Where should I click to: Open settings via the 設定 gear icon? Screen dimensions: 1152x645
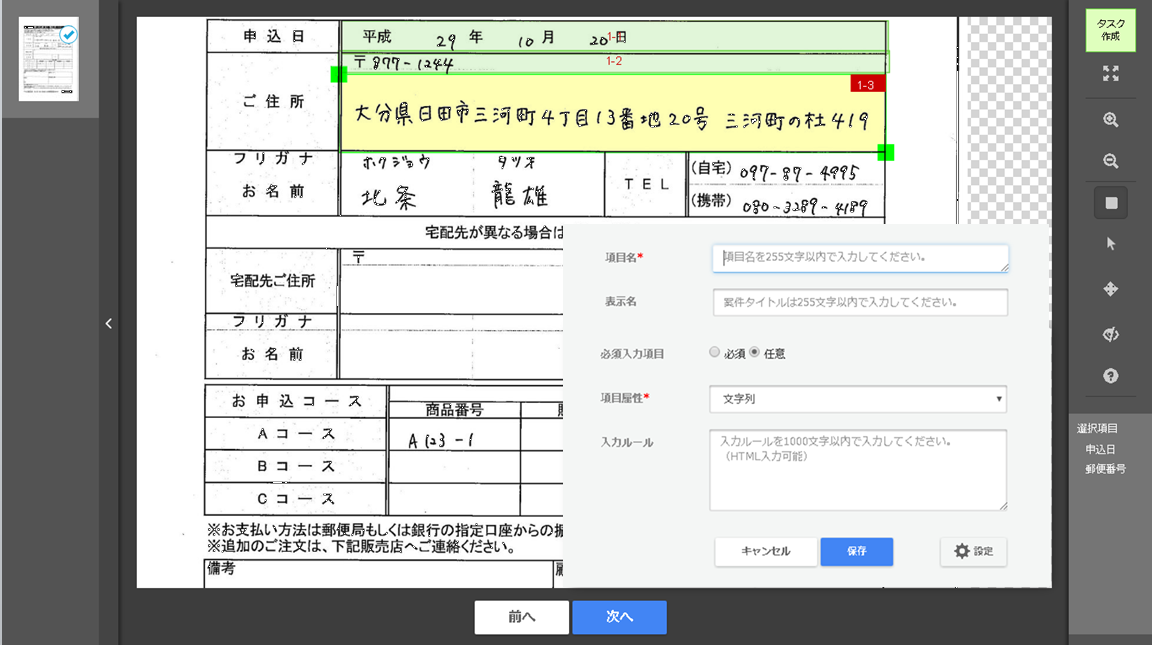(973, 551)
